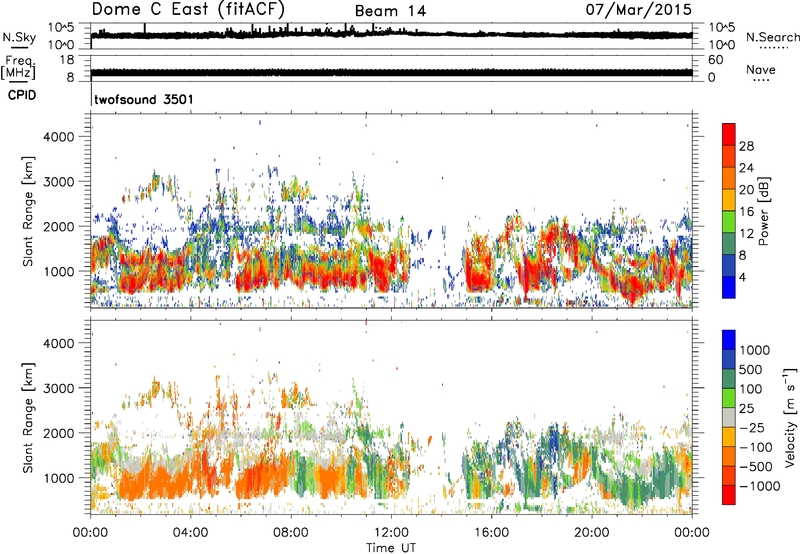Click the "-500" value on Velocity scale
Viewport: 800px width, 554px height.
pos(756,467)
